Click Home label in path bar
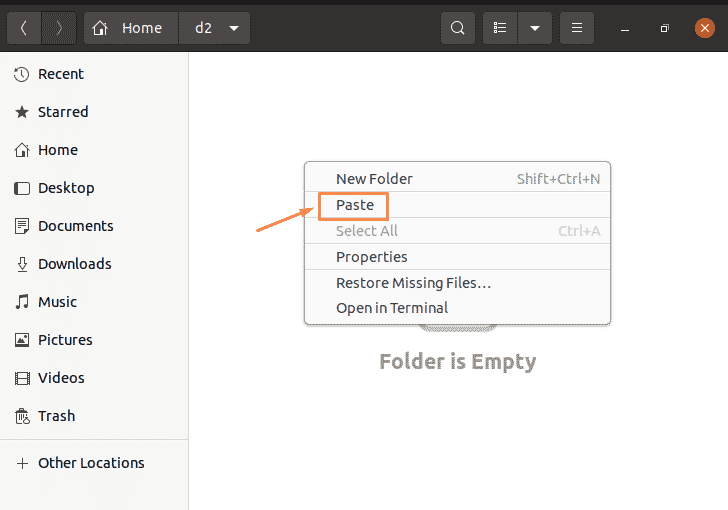The image size is (728, 510). pos(142,28)
